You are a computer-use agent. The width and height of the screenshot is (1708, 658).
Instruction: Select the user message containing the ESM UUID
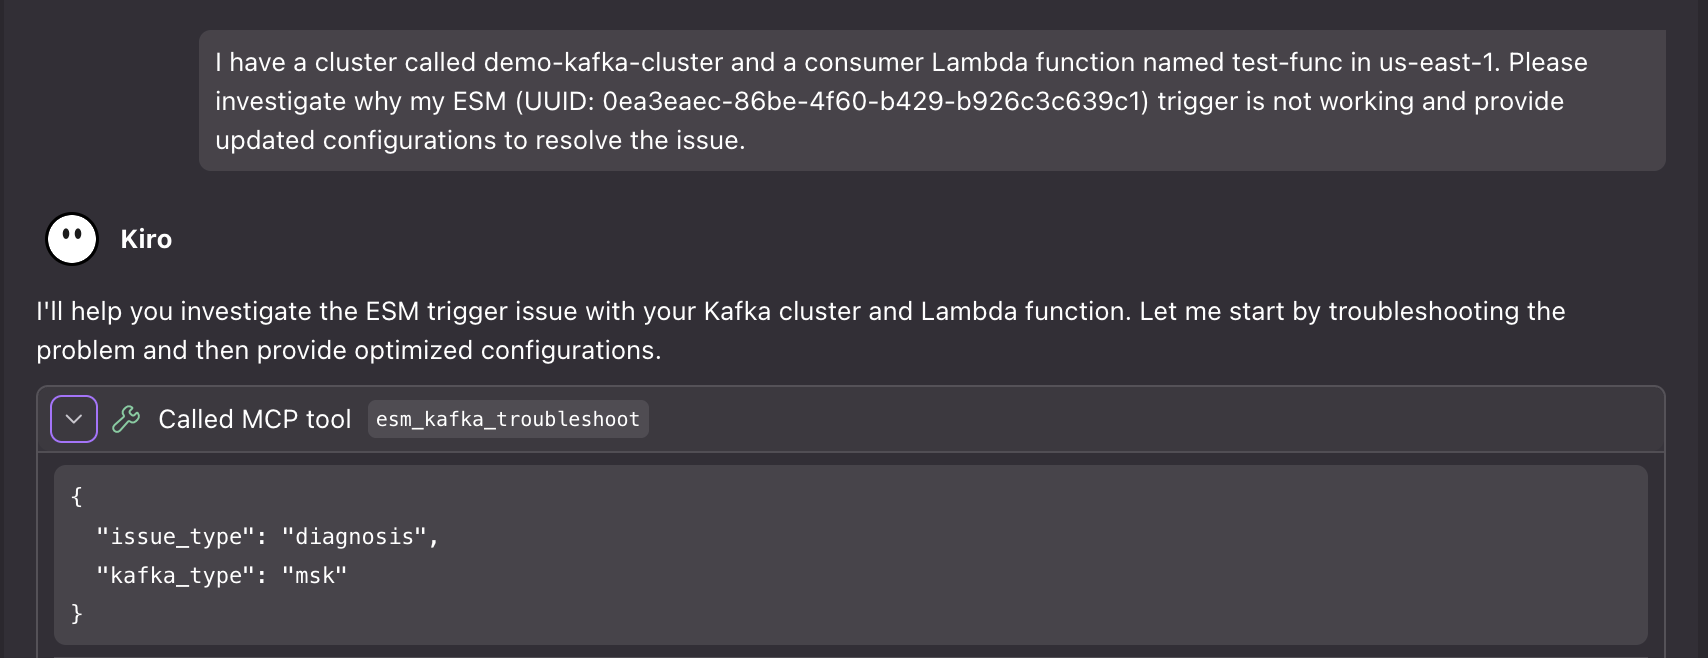coord(900,100)
